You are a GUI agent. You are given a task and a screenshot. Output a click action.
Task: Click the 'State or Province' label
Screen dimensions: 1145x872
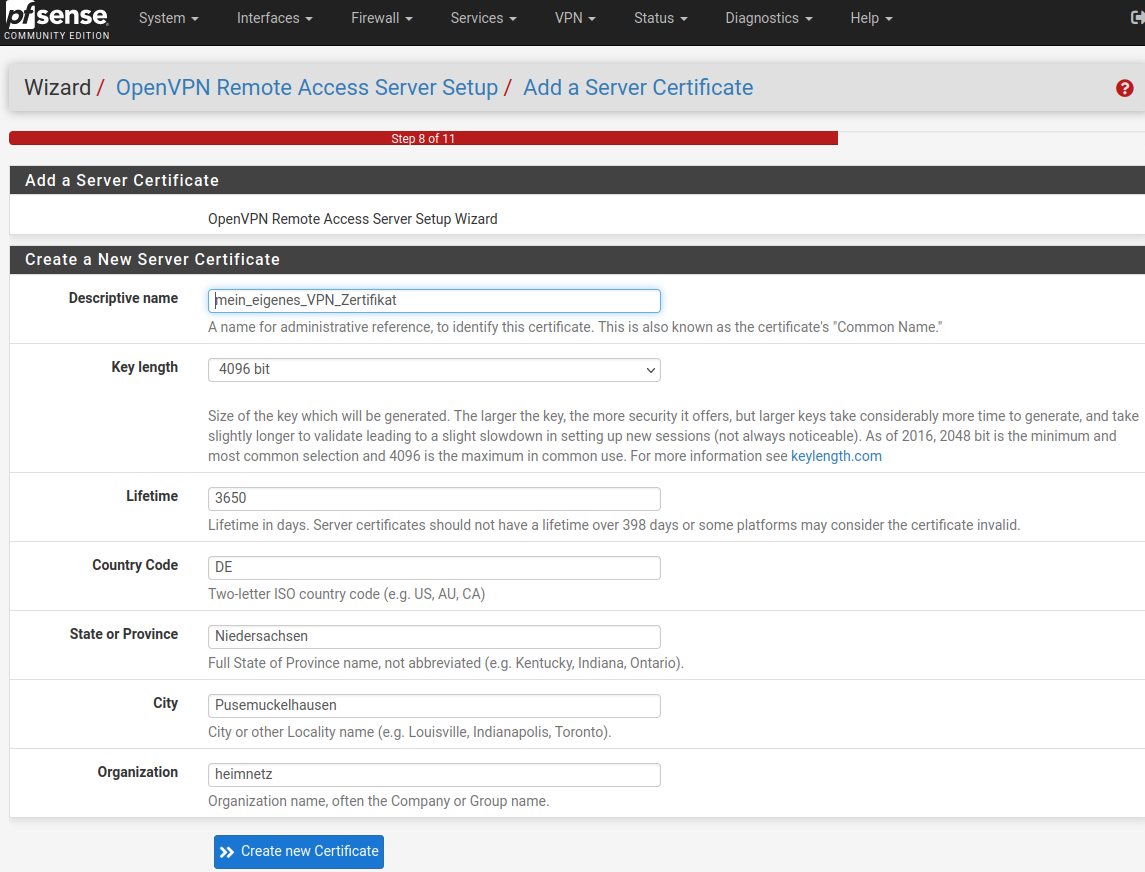tap(124, 634)
